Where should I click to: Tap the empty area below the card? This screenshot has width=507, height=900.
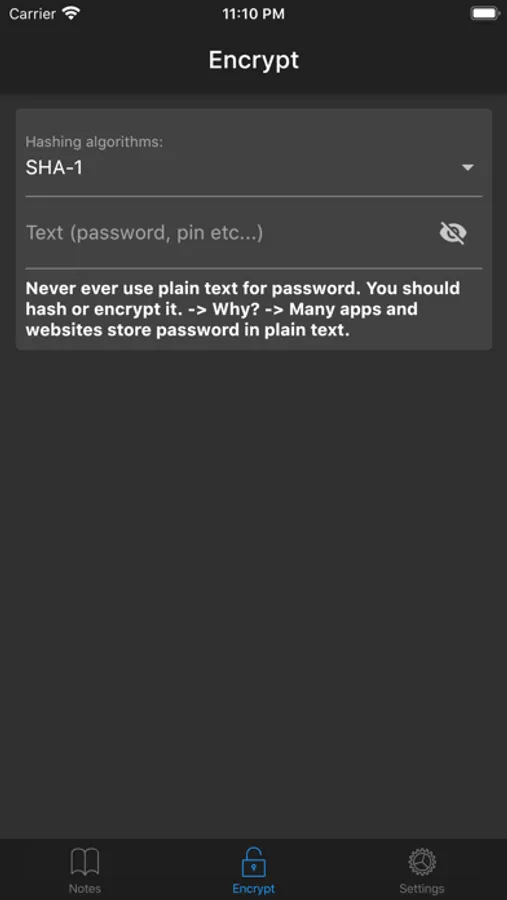click(x=253, y=591)
